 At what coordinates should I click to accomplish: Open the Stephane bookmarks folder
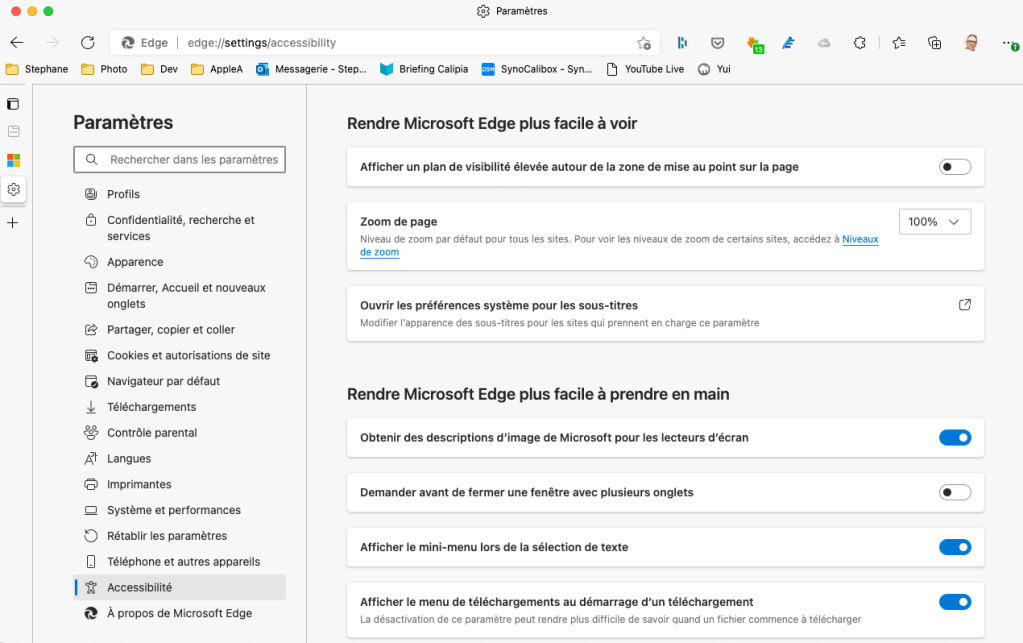[x=38, y=69]
